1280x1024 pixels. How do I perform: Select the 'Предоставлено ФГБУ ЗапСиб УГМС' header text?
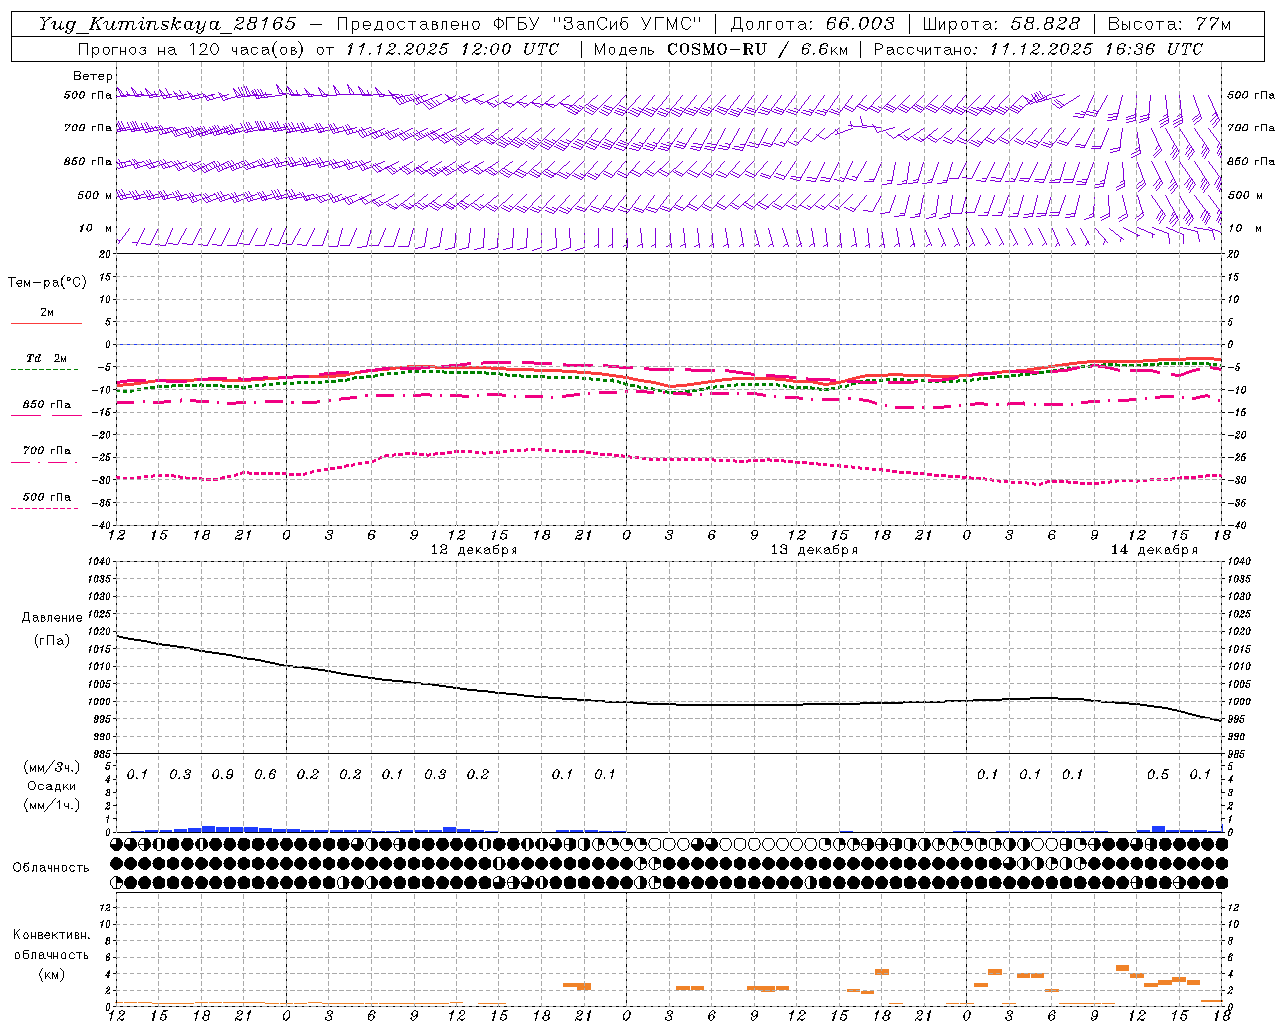(519, 24)
